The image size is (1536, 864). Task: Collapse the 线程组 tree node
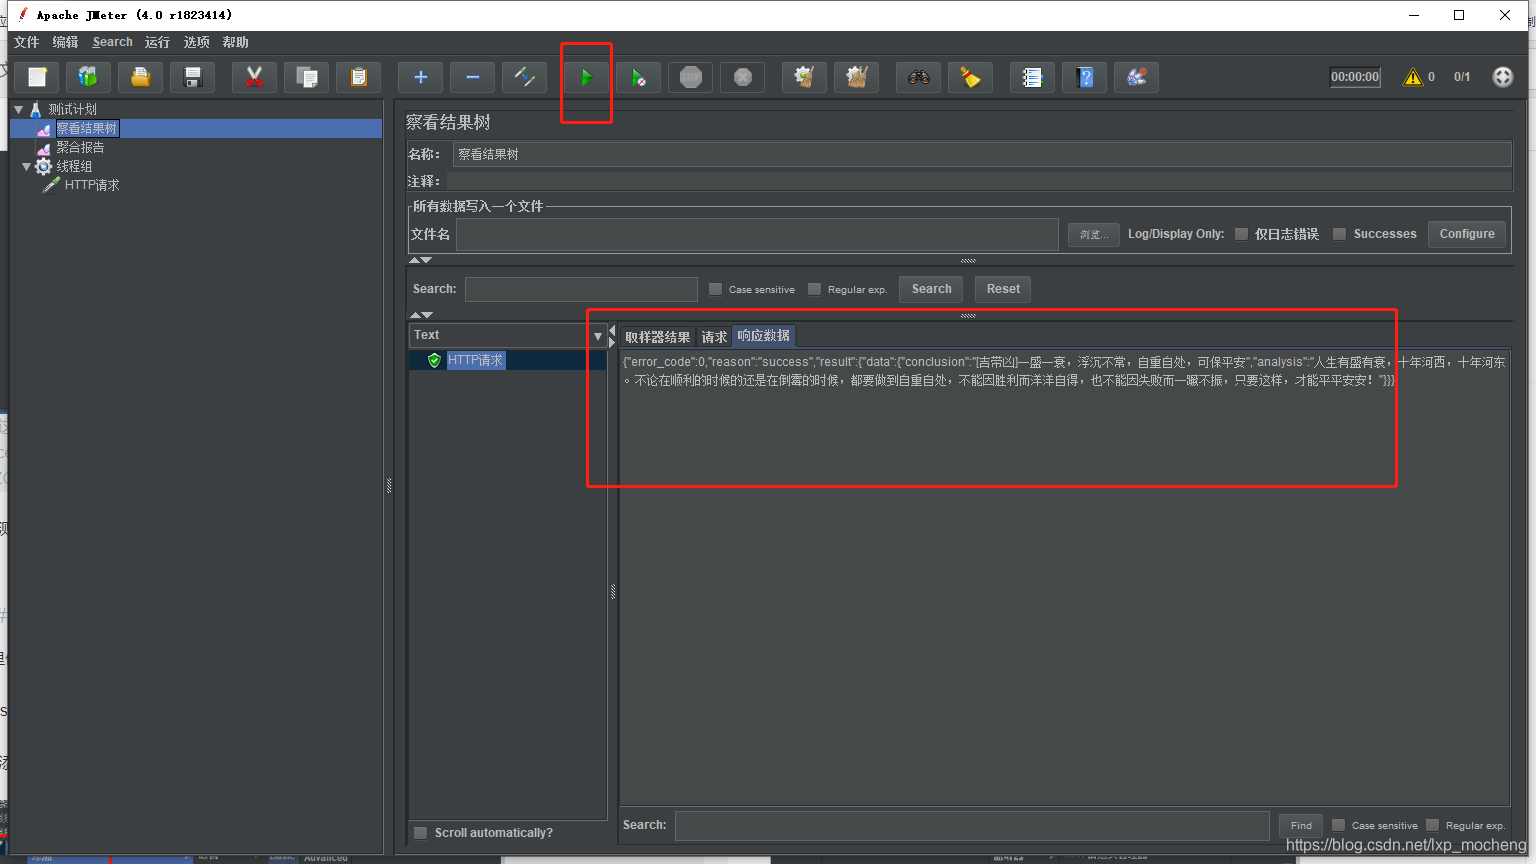pos(27,166)
